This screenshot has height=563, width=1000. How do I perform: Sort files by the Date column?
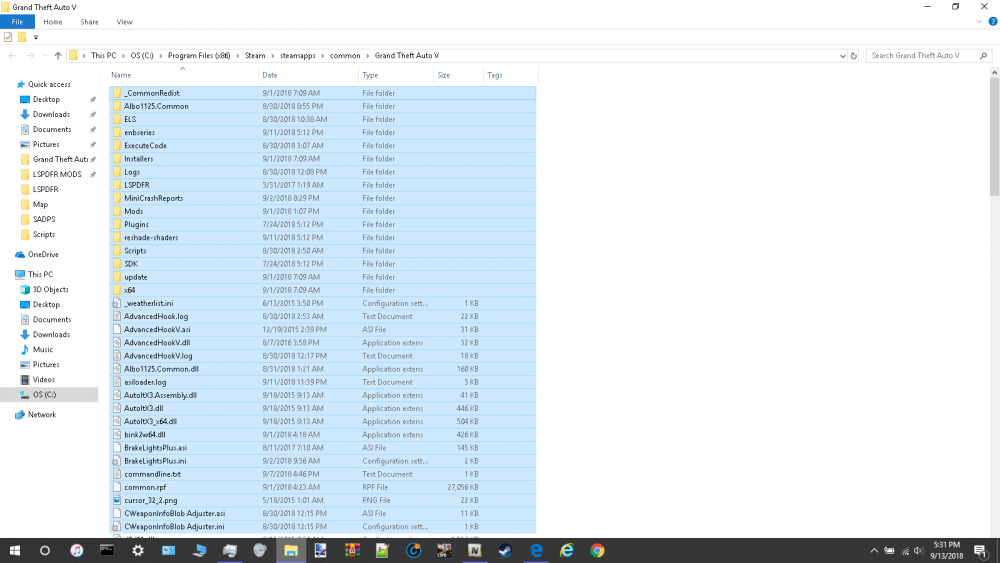point(308,75)
